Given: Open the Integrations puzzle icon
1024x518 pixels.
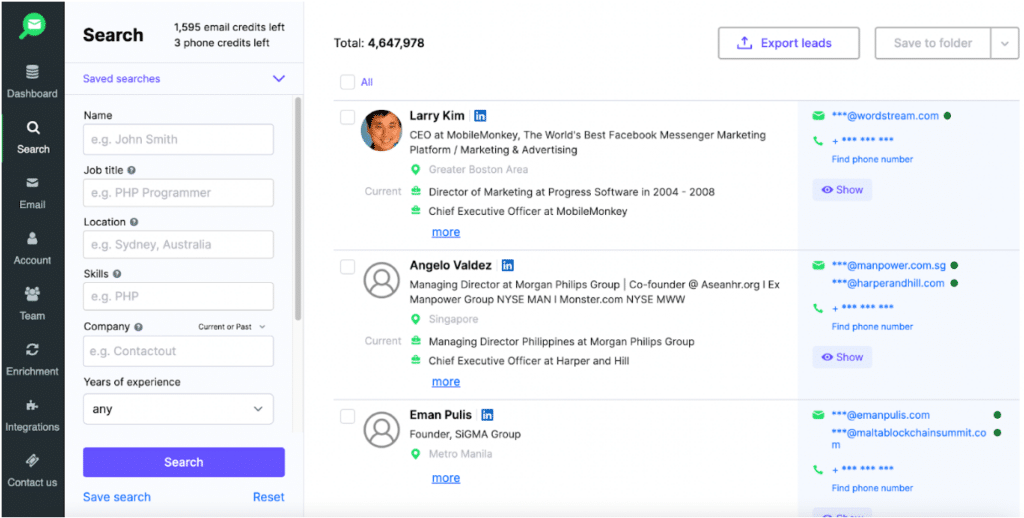Looking at the screenshot, I should coord(32,406).
